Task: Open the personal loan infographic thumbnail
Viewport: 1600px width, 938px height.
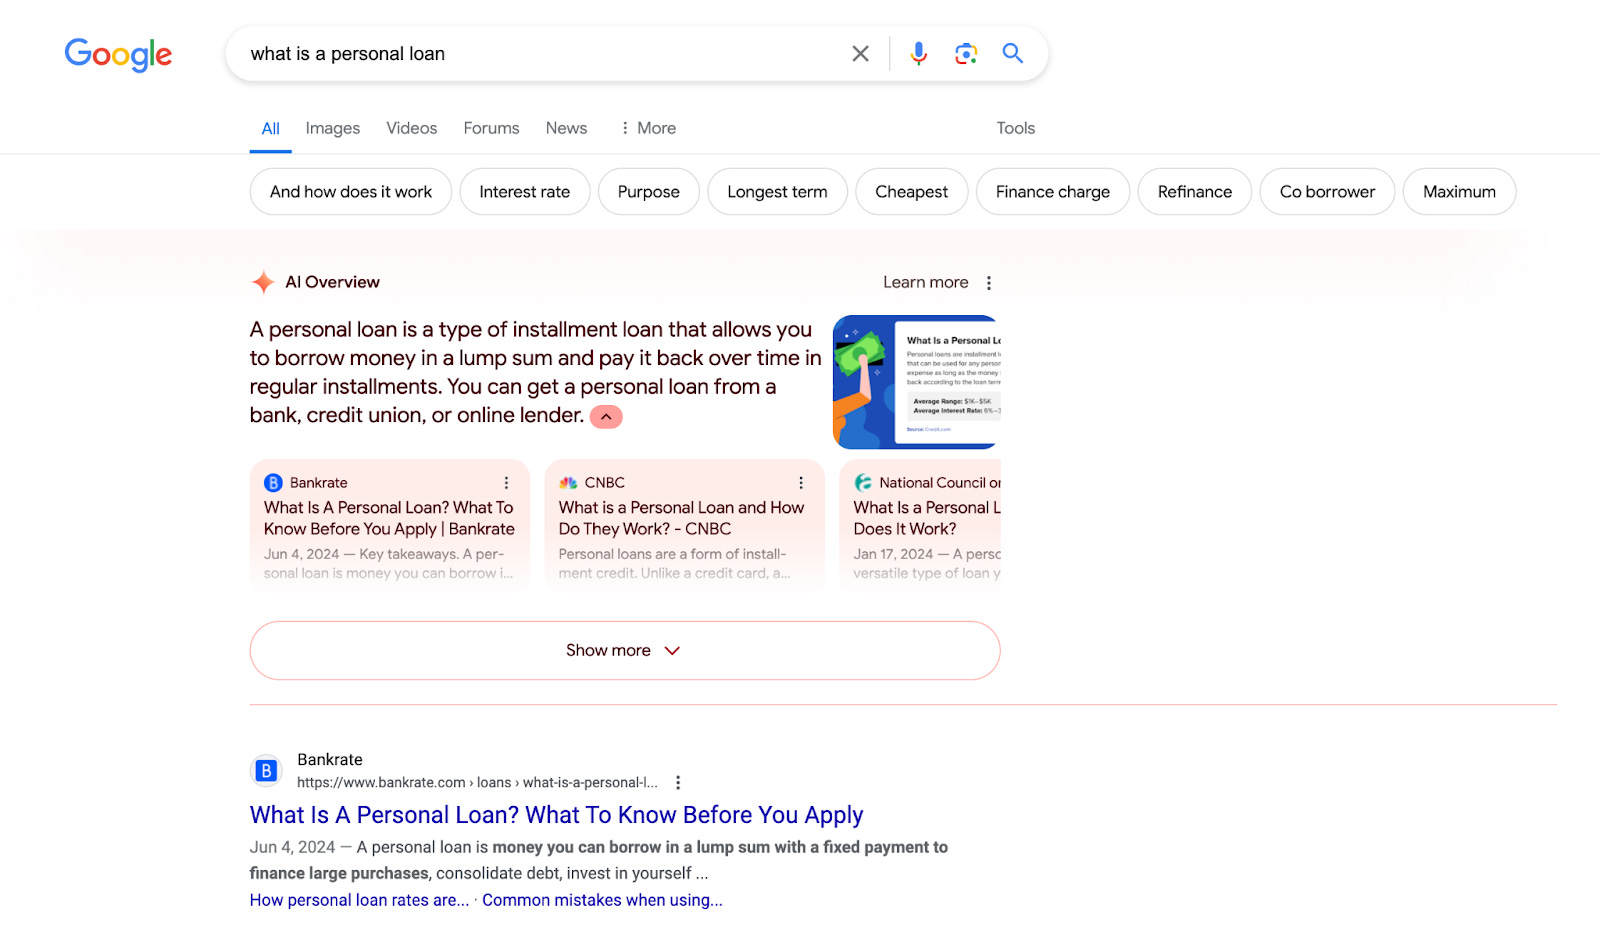Action: coord(917,382)
